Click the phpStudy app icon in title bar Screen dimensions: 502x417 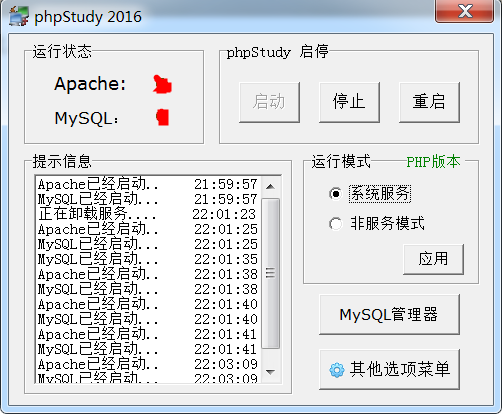pyautogui.click(x=19, y=16)
